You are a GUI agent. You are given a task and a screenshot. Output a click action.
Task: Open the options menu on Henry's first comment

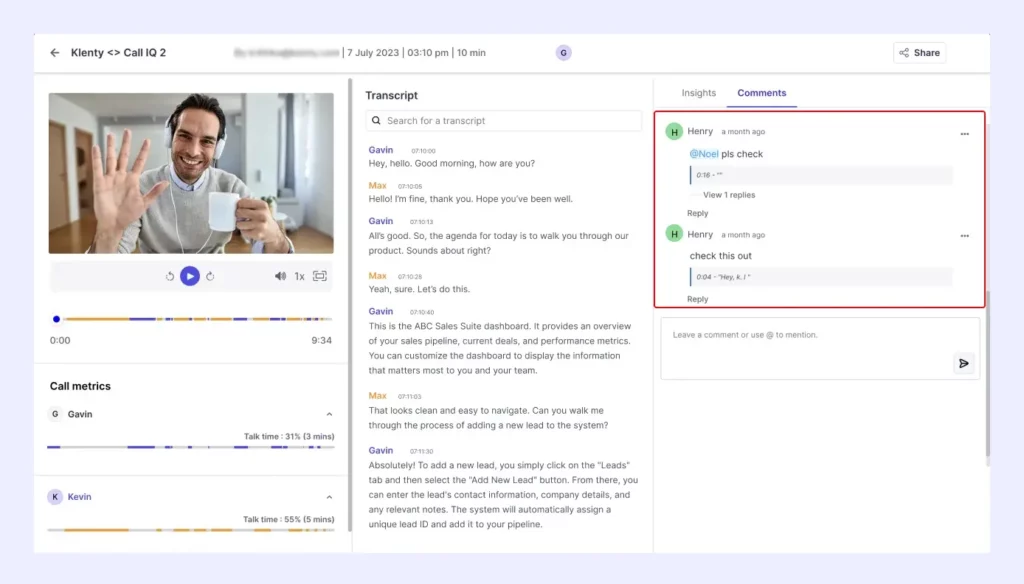965,133
